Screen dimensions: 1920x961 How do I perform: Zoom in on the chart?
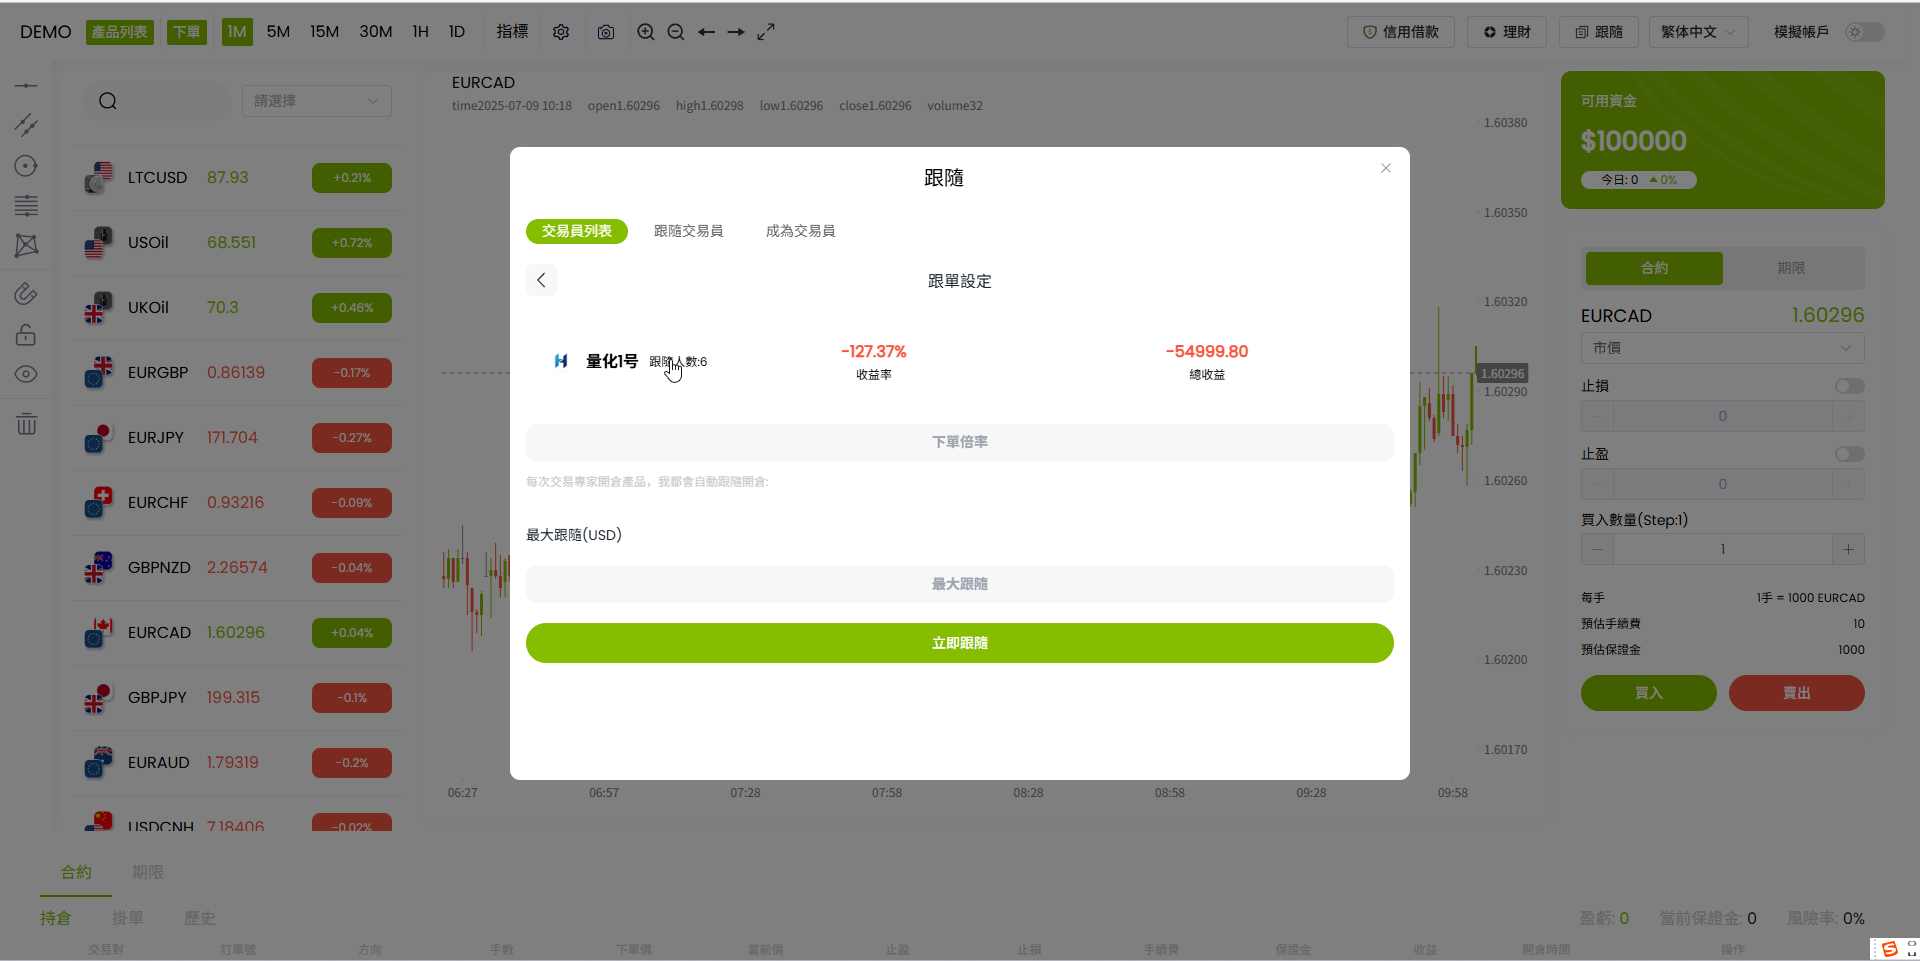646,32
